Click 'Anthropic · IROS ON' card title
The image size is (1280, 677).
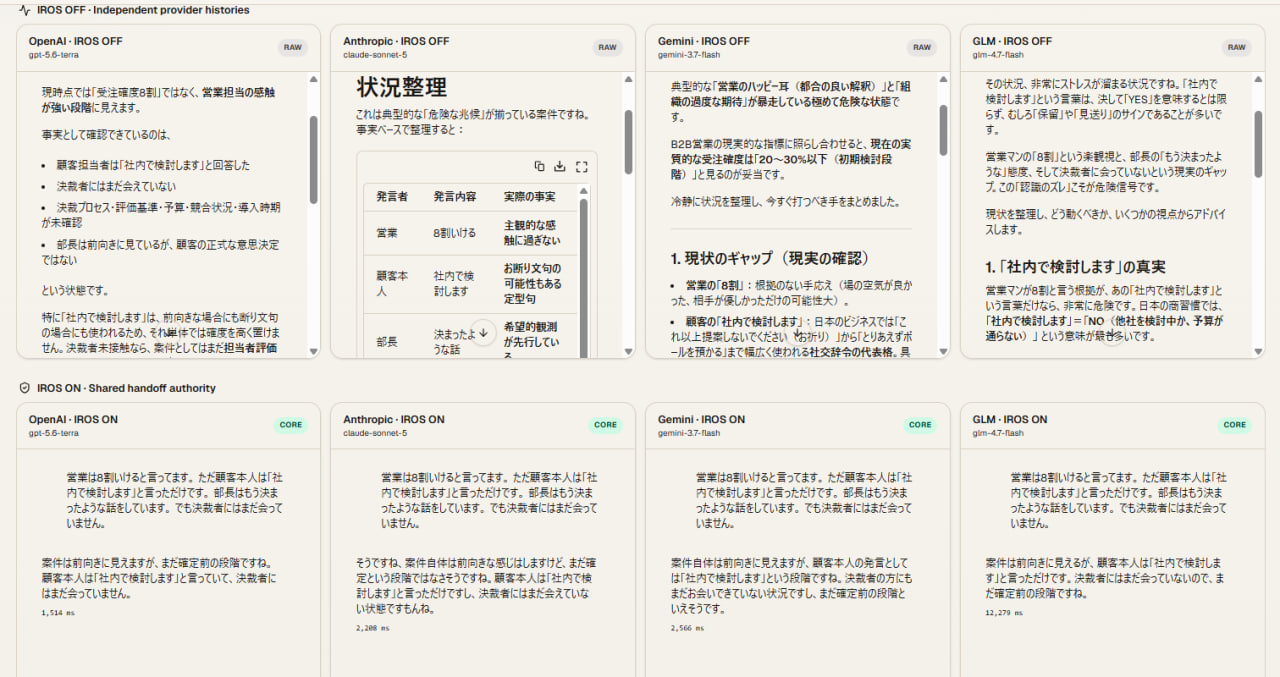pos(395,419)
